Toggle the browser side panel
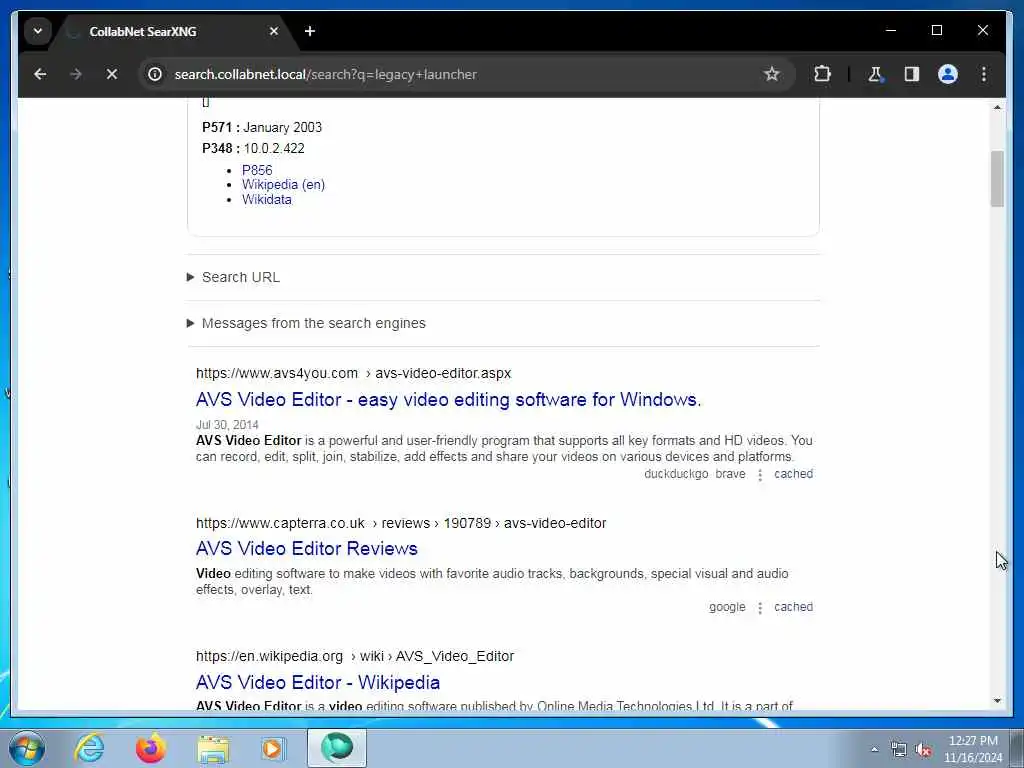1024x768 pixels. 912,74
